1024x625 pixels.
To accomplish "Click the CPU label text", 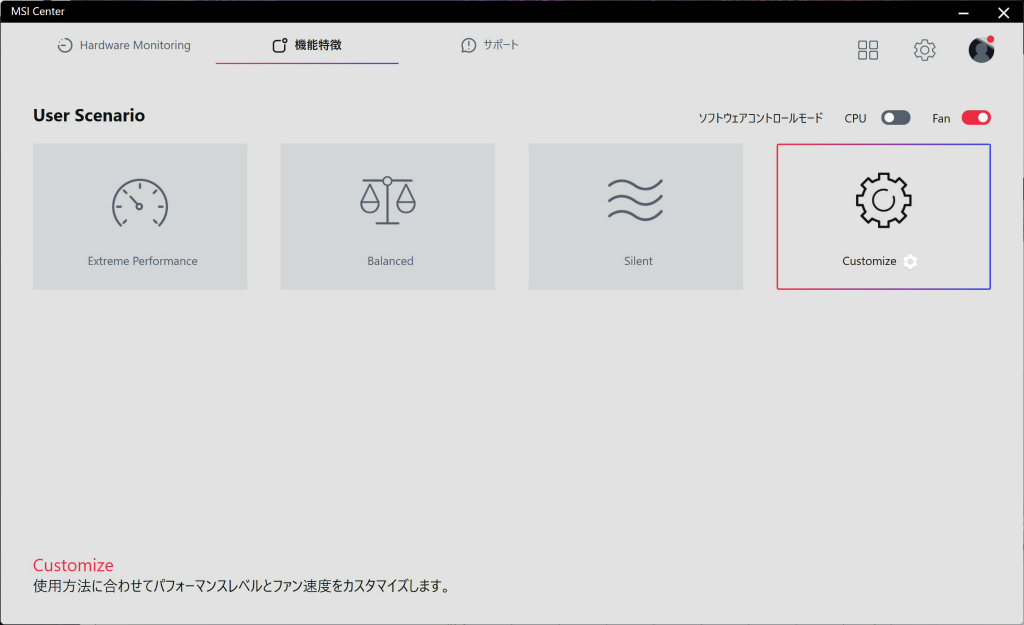I will (x=856, y=118).
